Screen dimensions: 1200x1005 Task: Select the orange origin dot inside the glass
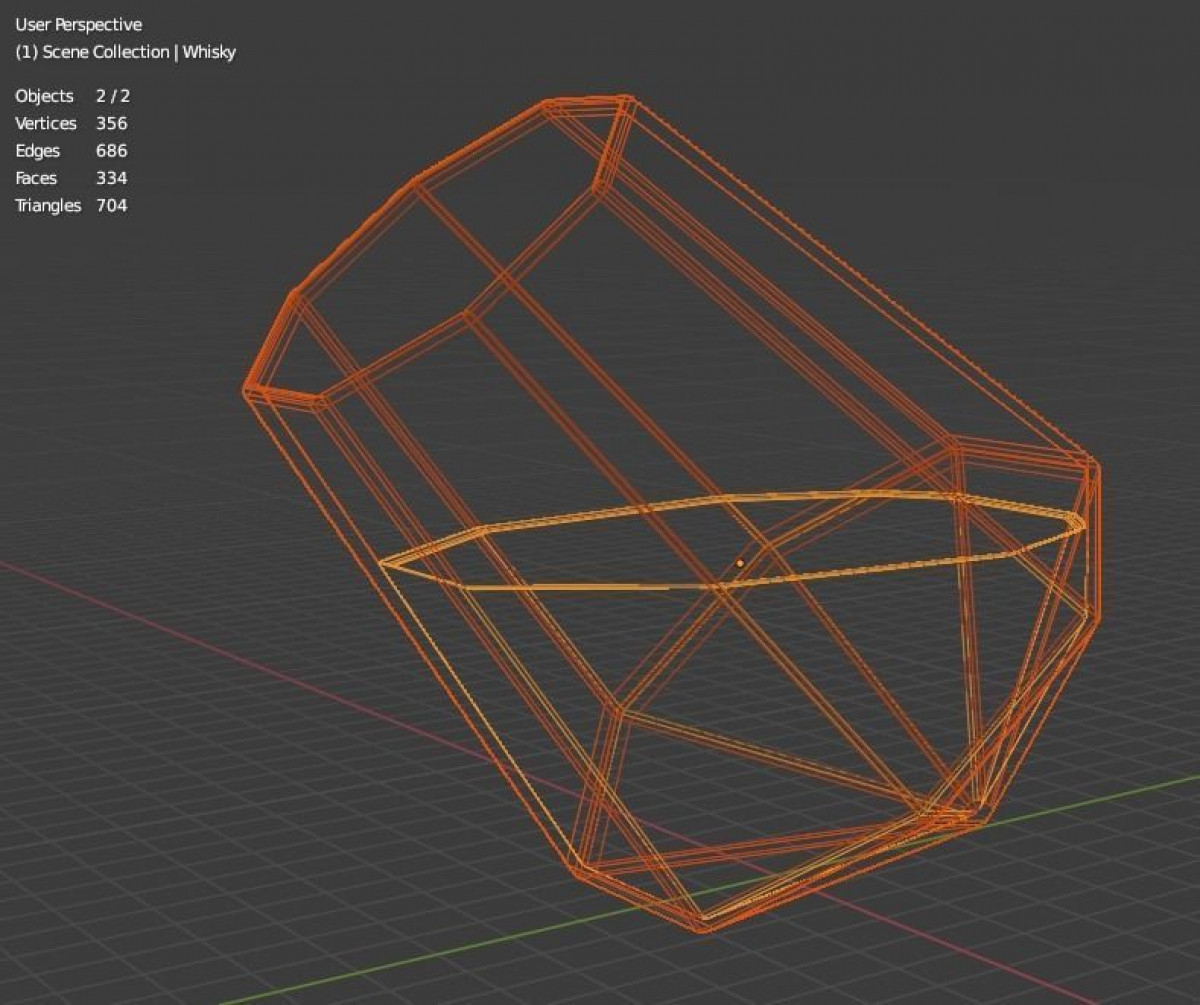point(740,563)
